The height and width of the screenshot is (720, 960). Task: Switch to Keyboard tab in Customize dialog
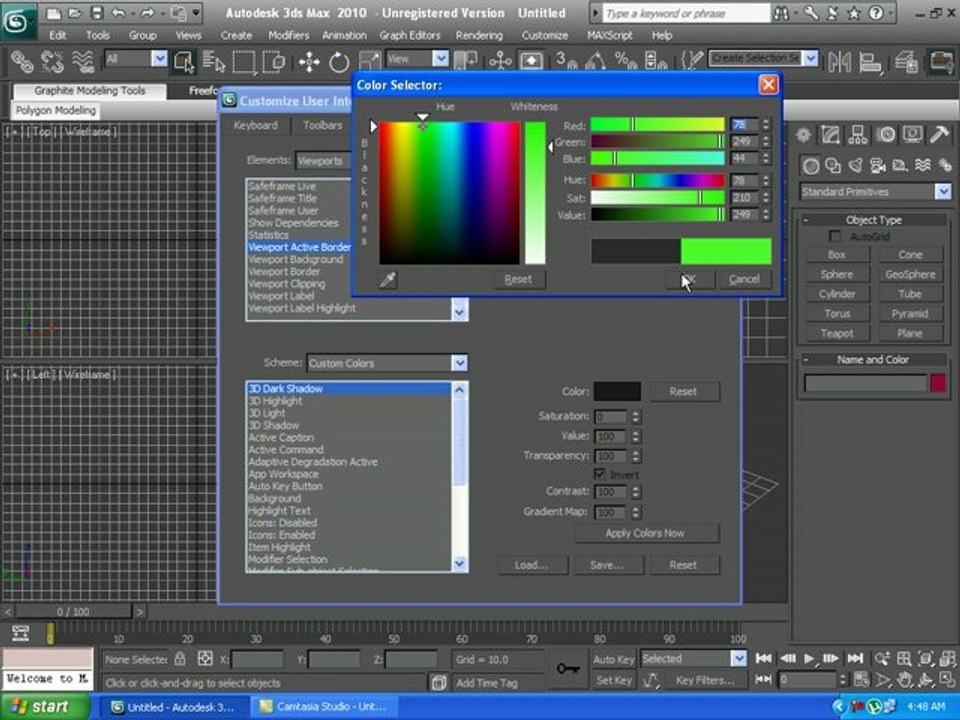pyautogui.click(x=255, y=126)
